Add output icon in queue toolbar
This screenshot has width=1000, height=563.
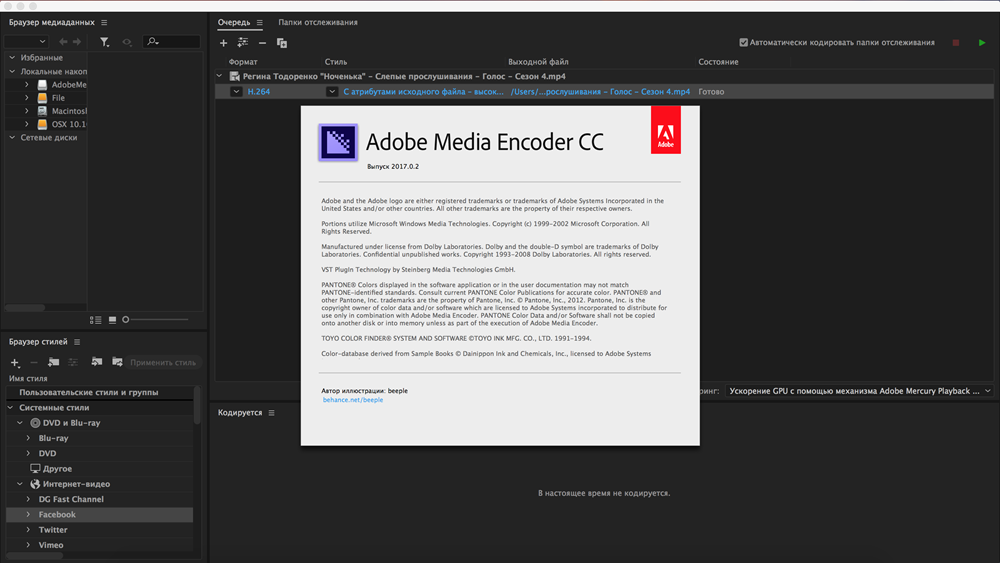click(x=242, y=43)
